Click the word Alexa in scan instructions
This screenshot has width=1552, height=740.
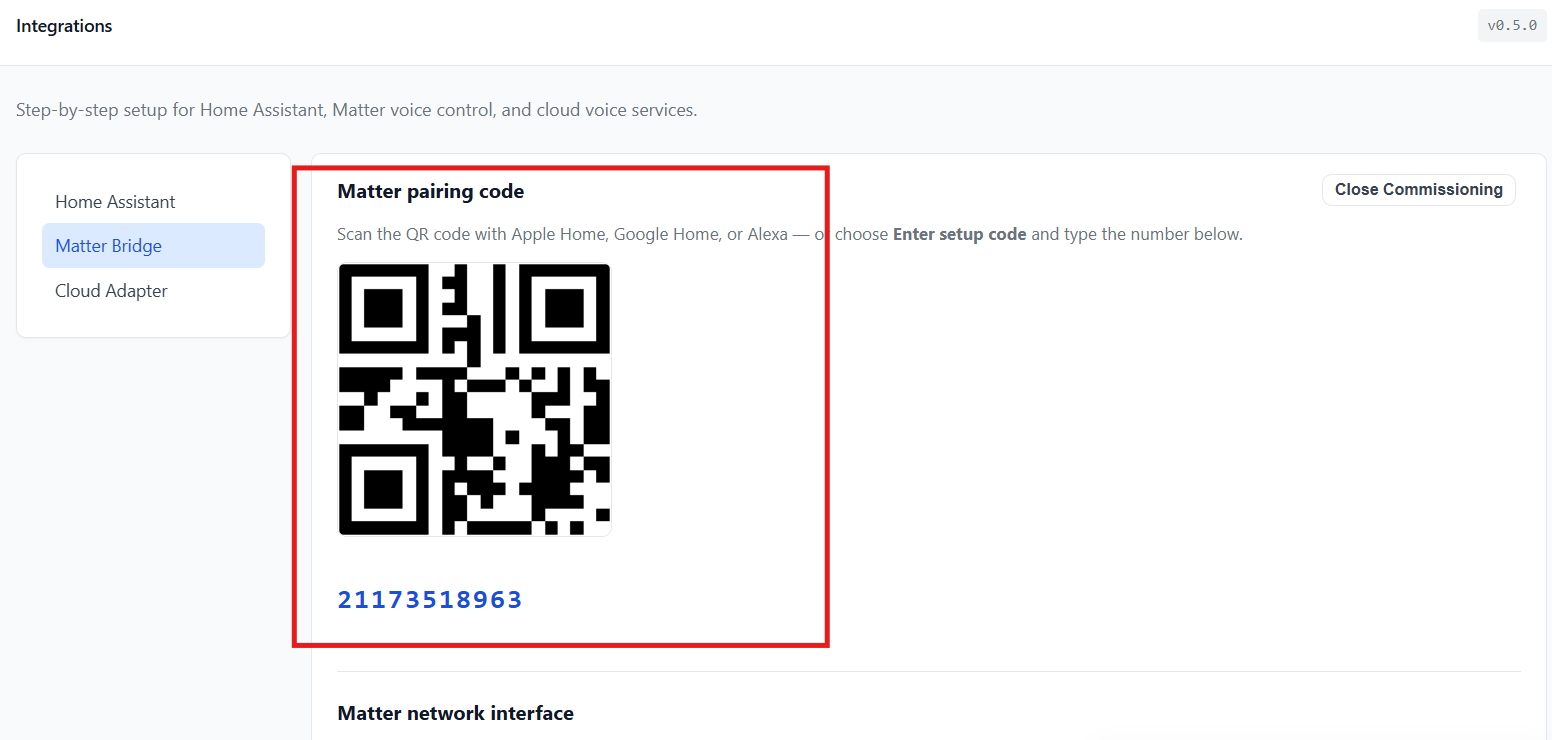pyautogui.click(x=768, y=235)
